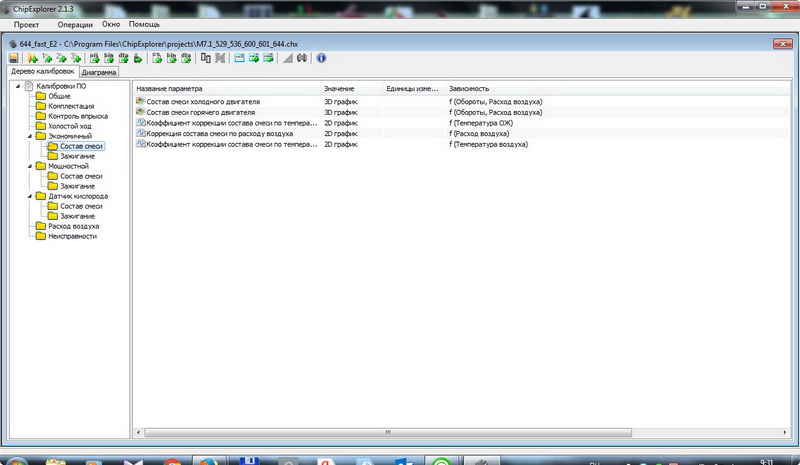Open the Проект menu
The image size is (800, 465).
[26, 24]
